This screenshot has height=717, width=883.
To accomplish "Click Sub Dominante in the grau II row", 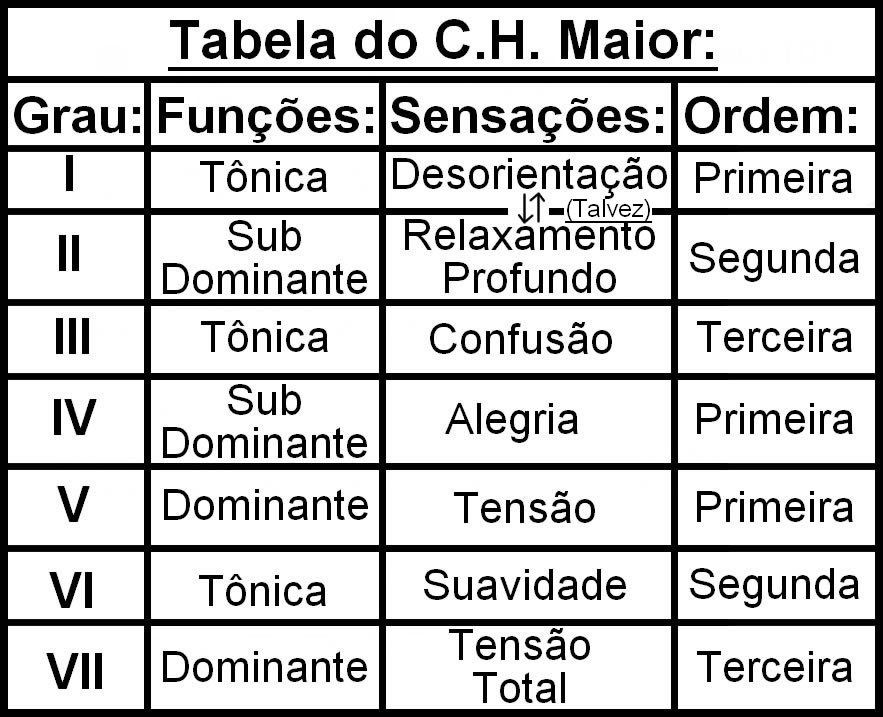I will tap(265, 258).
